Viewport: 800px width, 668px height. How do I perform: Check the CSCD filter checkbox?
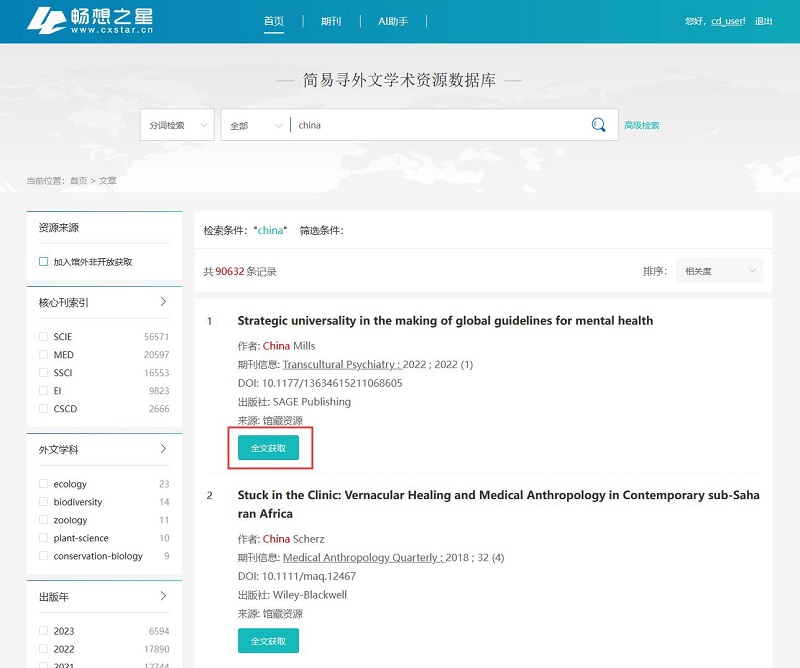[43, 408]
